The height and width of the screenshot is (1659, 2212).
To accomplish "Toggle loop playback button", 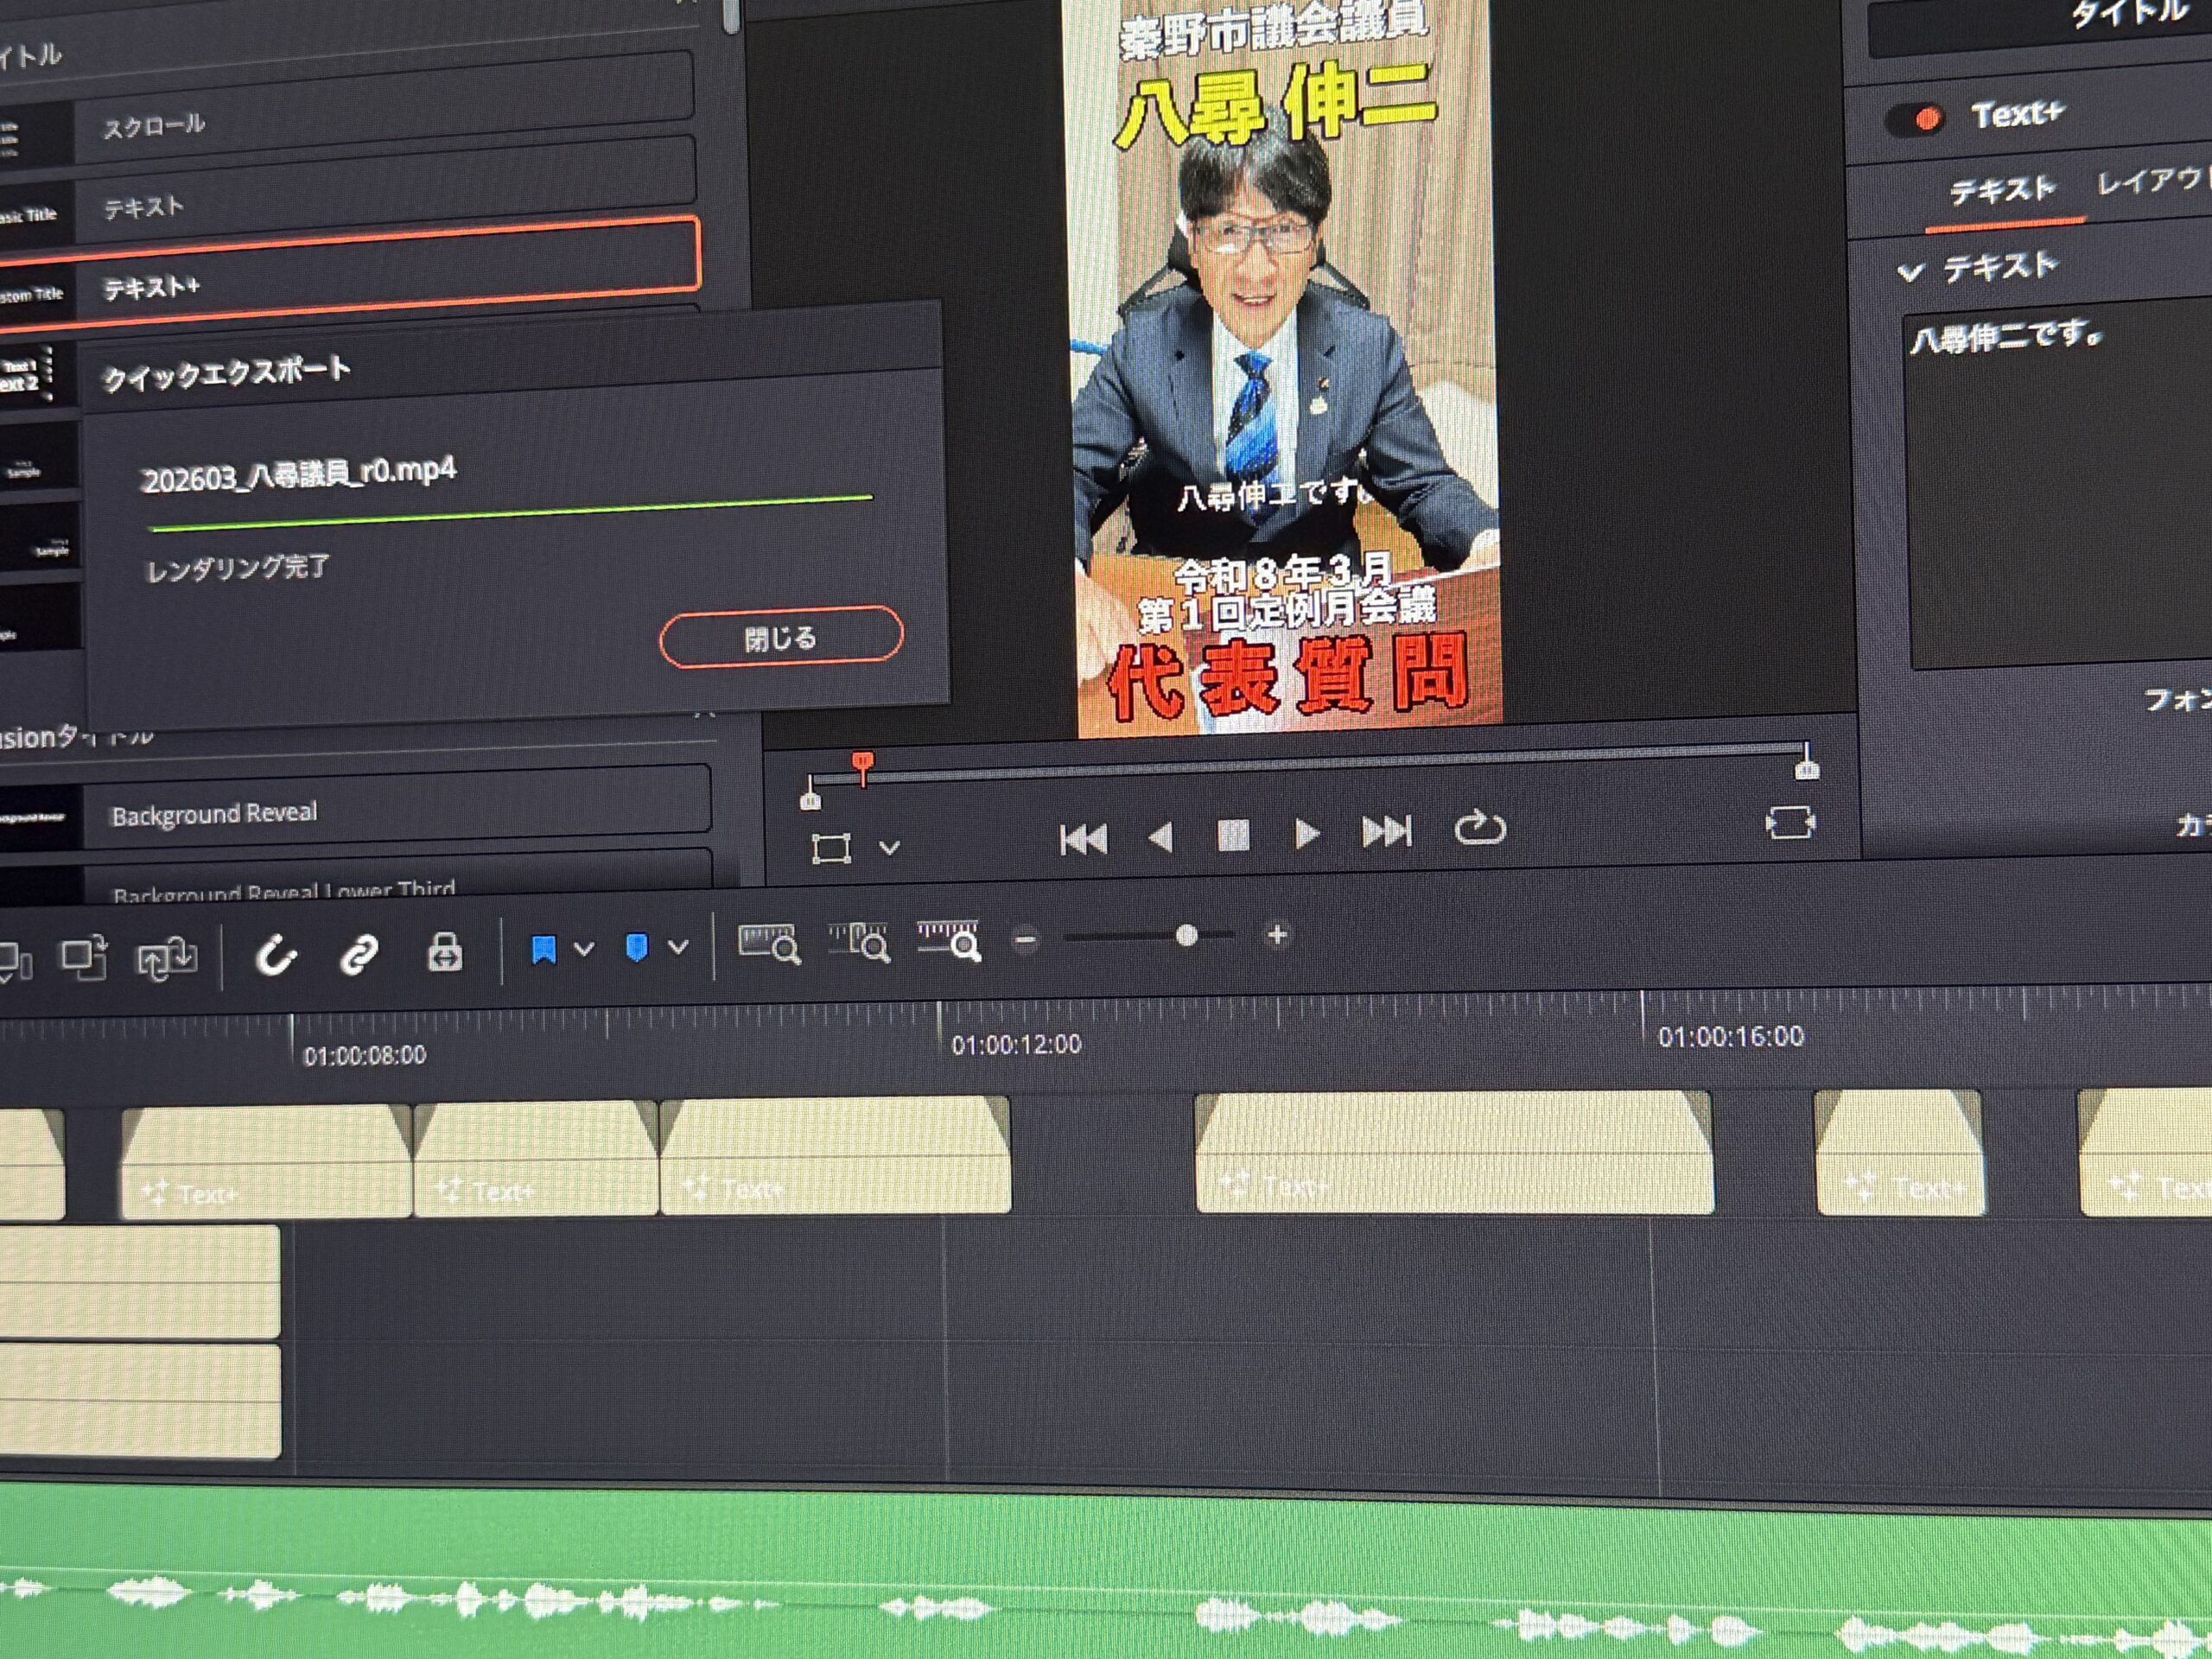I will coord(1479,828).
